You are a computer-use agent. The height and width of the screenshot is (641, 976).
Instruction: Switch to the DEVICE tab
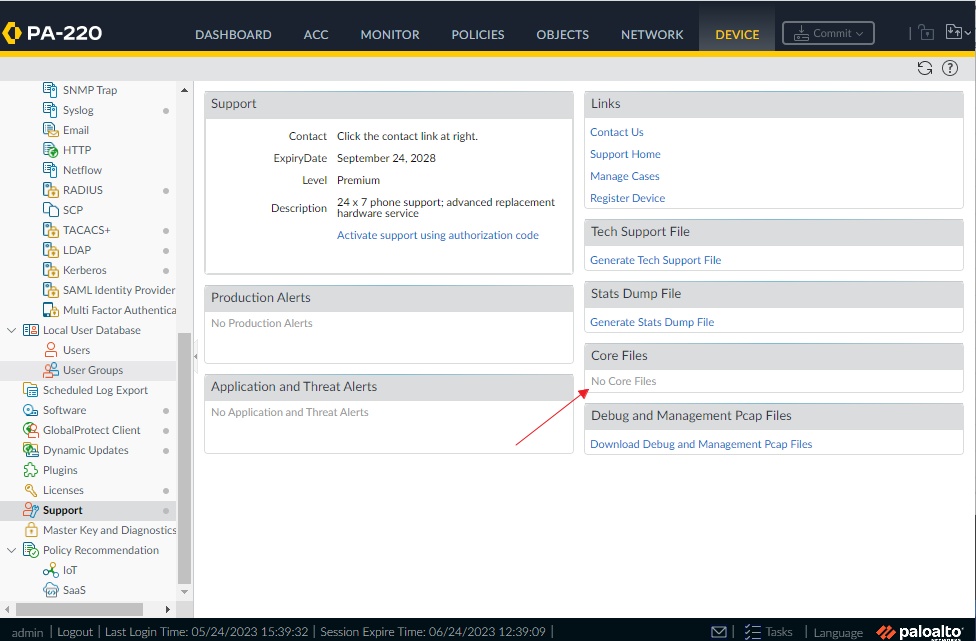point(736,33)
